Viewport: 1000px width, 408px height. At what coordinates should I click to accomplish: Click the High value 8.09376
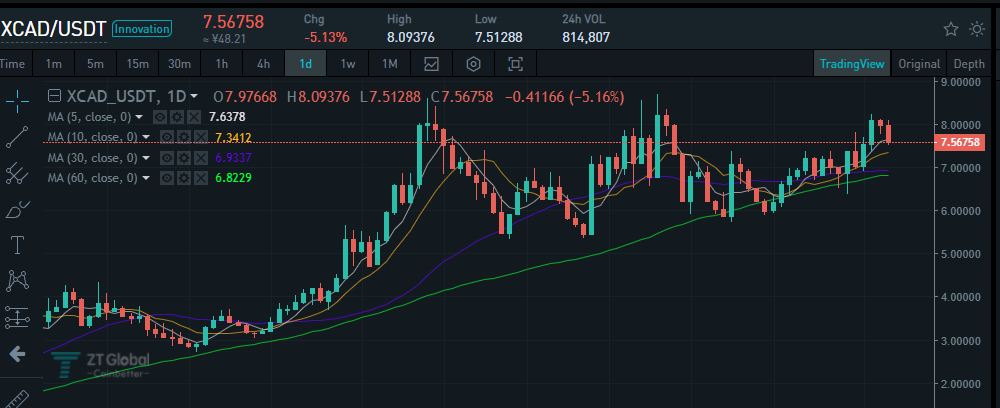pos(411,38)
